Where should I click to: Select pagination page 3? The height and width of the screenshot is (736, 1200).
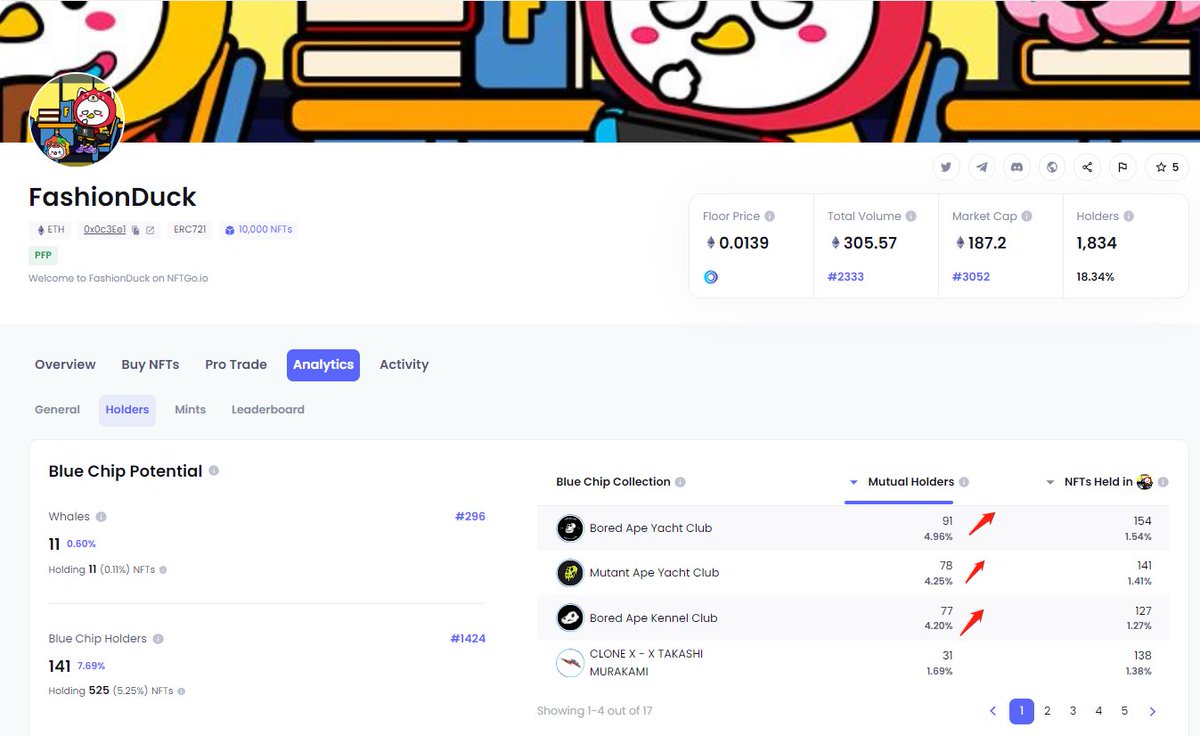point(1073,711)
